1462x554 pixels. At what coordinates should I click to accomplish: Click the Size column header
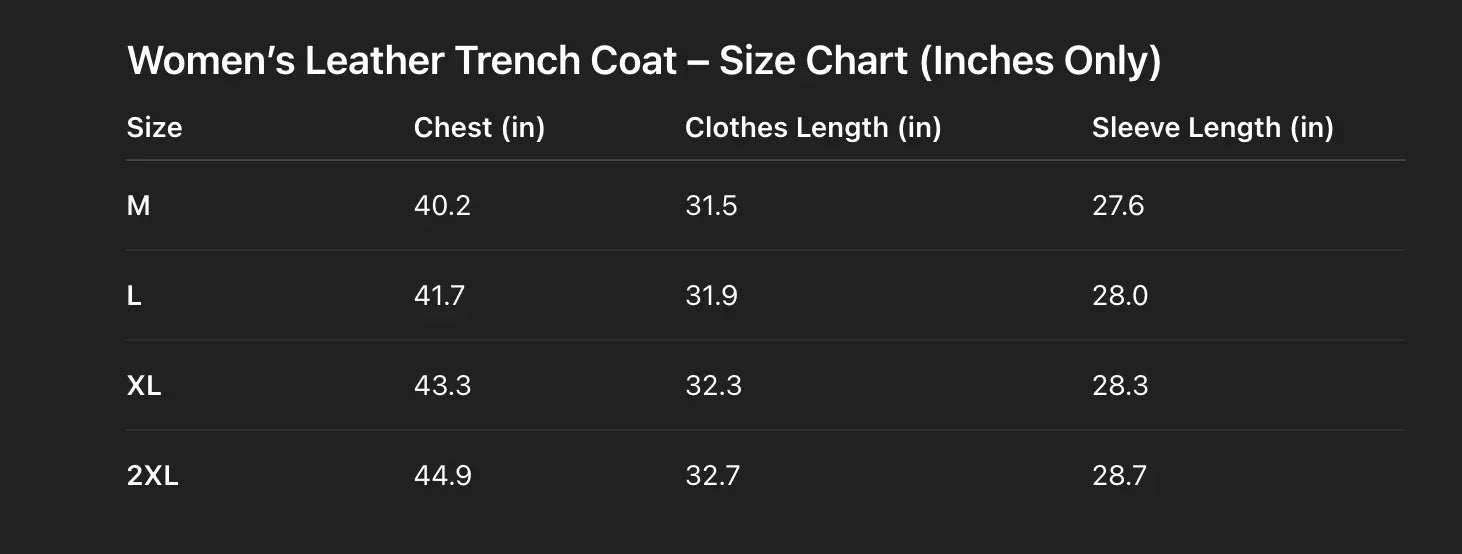coord(154,128)
